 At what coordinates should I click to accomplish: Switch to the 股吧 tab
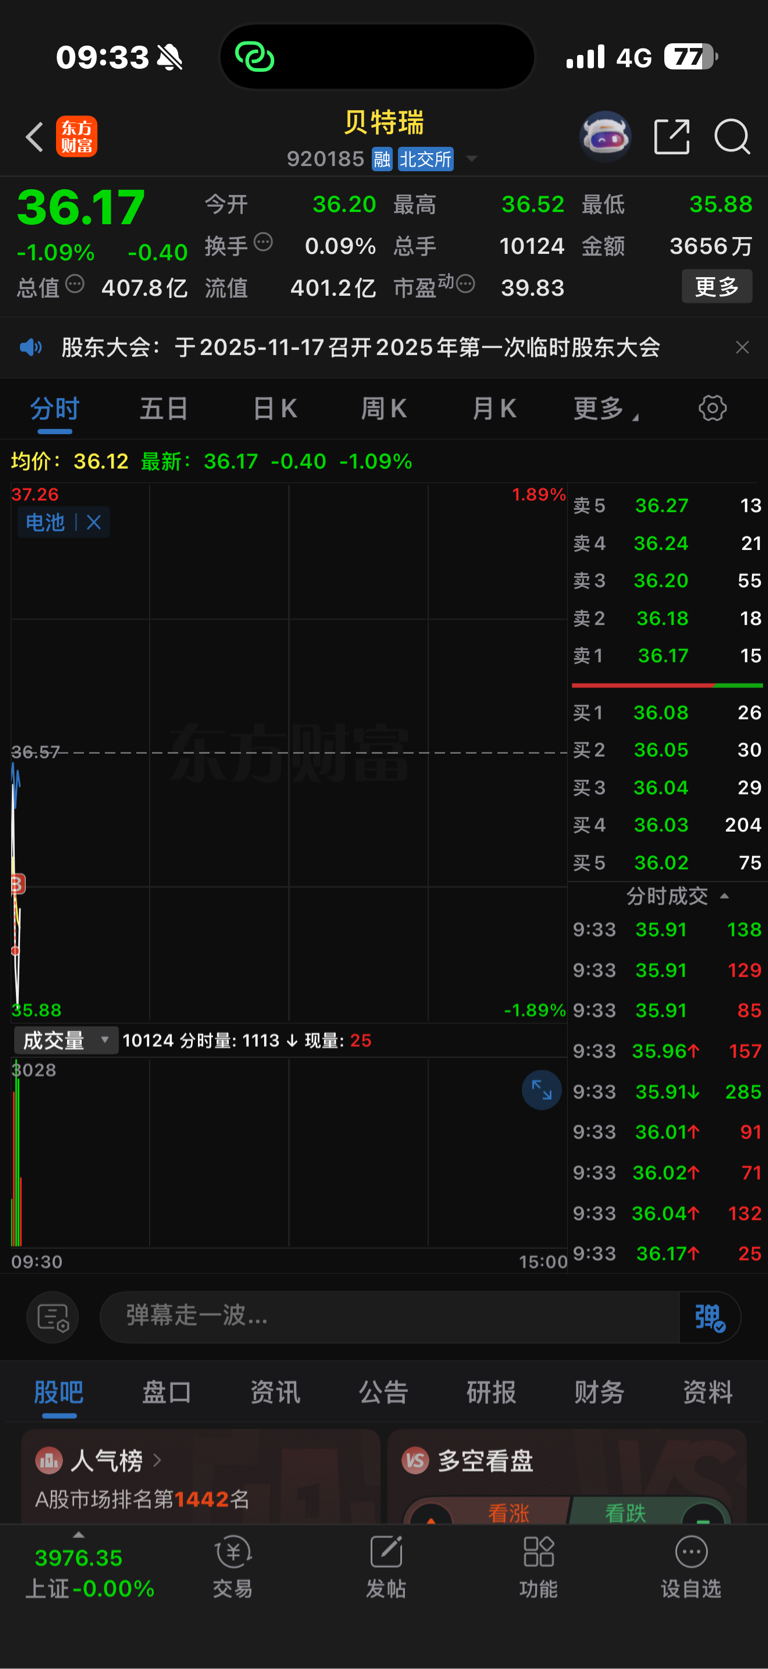point(58,1392)
